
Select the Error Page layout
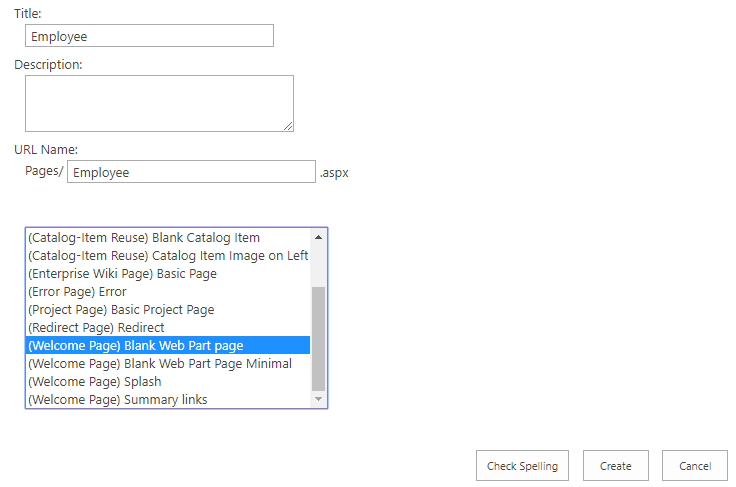[77, 292]
